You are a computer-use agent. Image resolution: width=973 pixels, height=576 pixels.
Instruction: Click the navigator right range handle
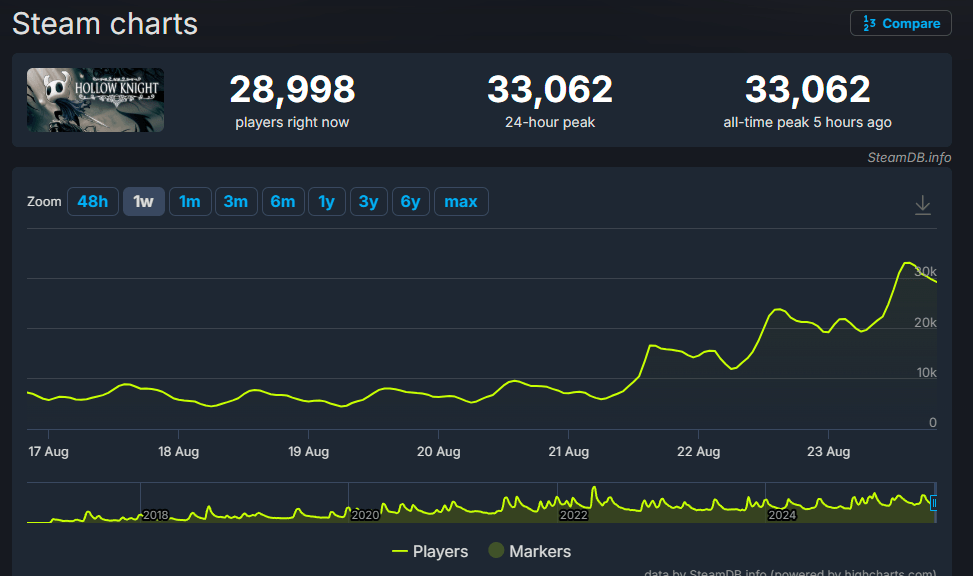(x=934, y=504)
